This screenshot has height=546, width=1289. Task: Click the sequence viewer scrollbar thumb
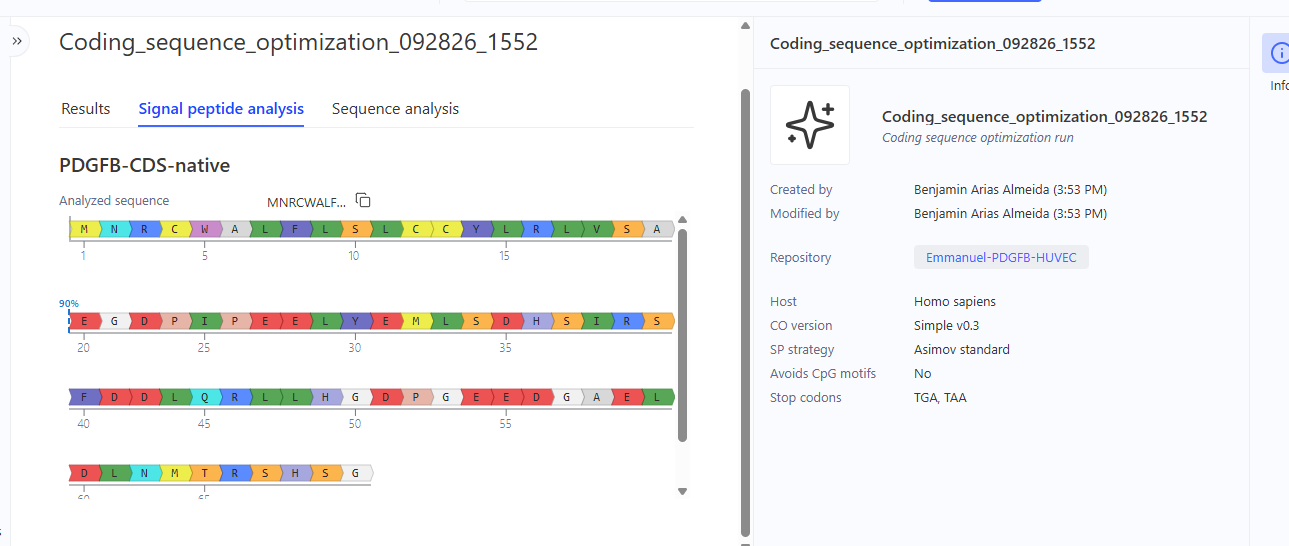click(x=683, y=335)
